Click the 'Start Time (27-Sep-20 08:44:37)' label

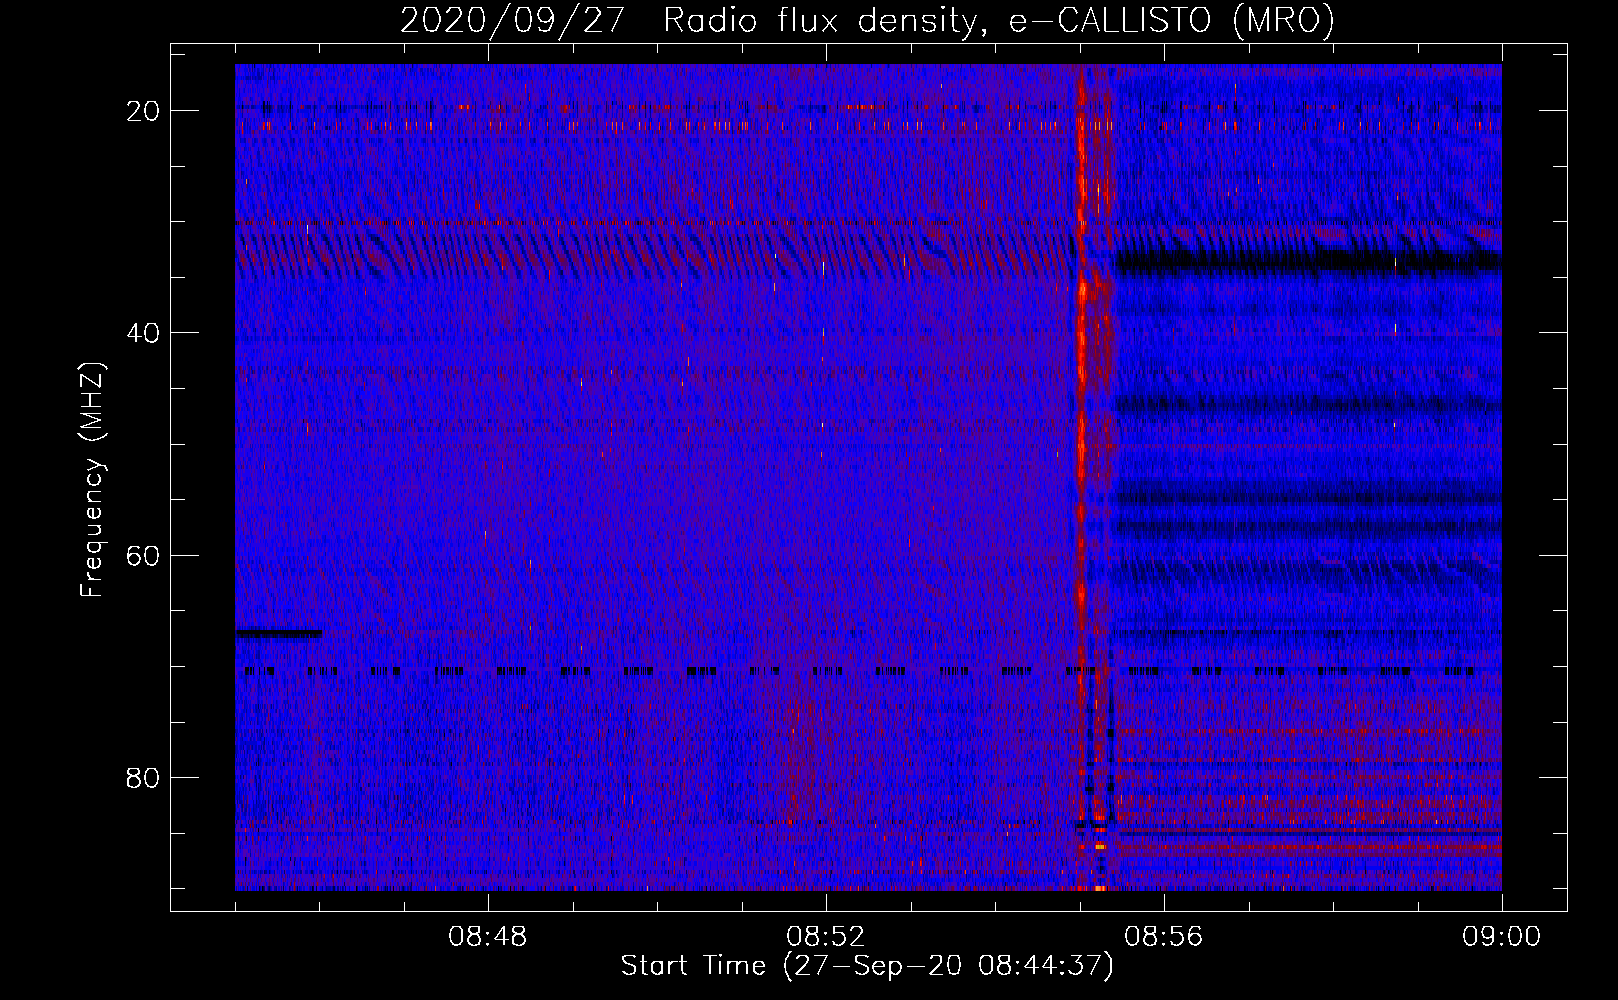(x=867, y=966)
